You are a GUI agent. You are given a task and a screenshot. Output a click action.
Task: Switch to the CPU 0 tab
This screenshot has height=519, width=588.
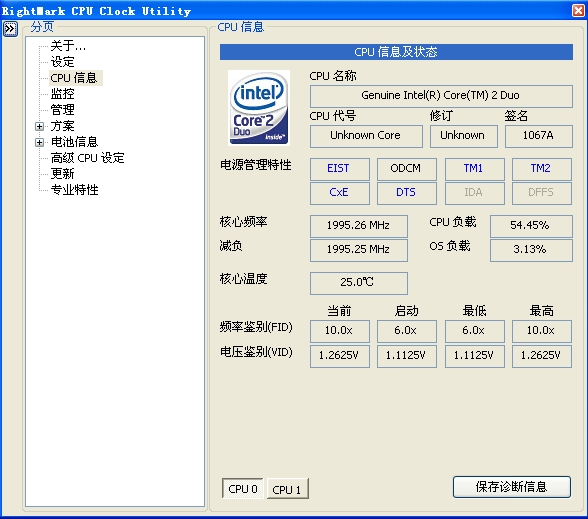(x=243, y=489)
